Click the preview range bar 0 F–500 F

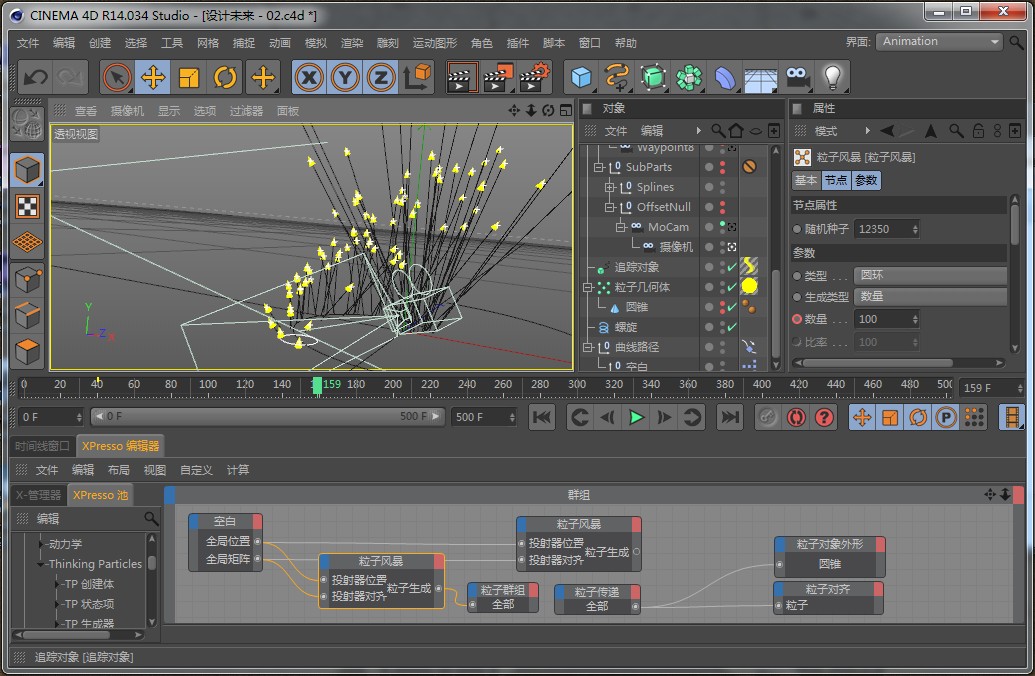coord(267,417)
